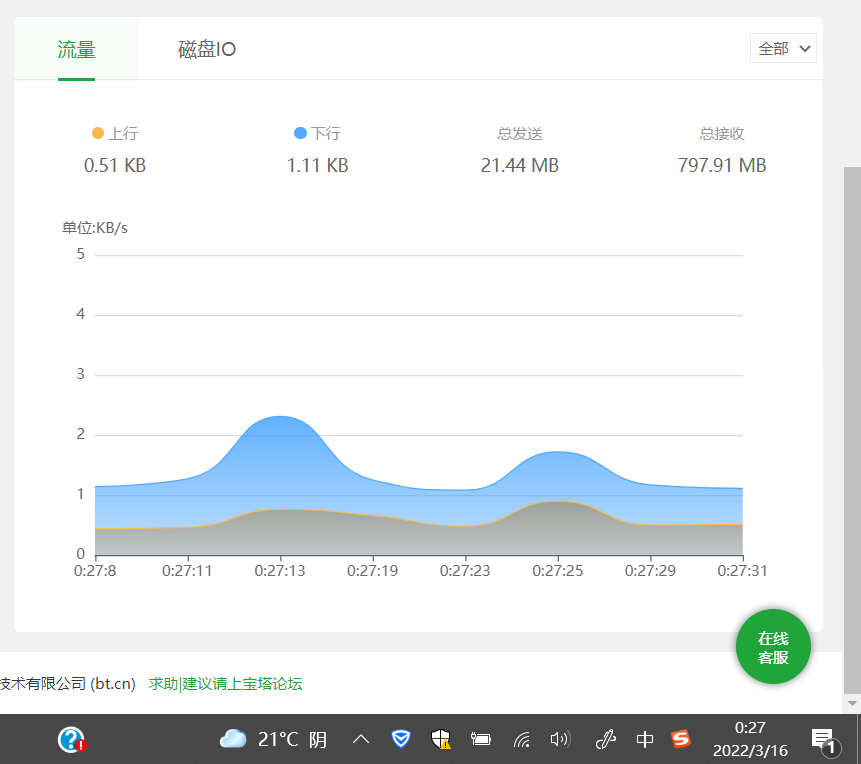861x764 pixels.
Task: Click the 0:27:13 time axis label
Action: click(280, 571)
